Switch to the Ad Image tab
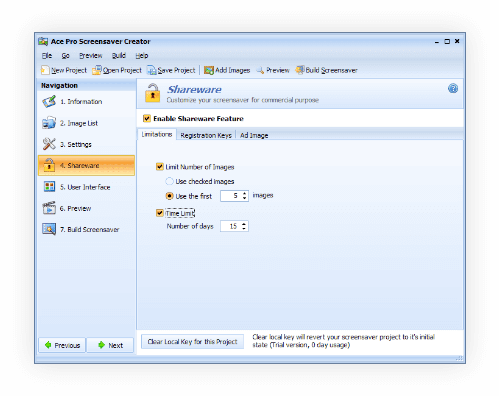The width and height of the screenshot is (499, 396). (x=254, y=135)
